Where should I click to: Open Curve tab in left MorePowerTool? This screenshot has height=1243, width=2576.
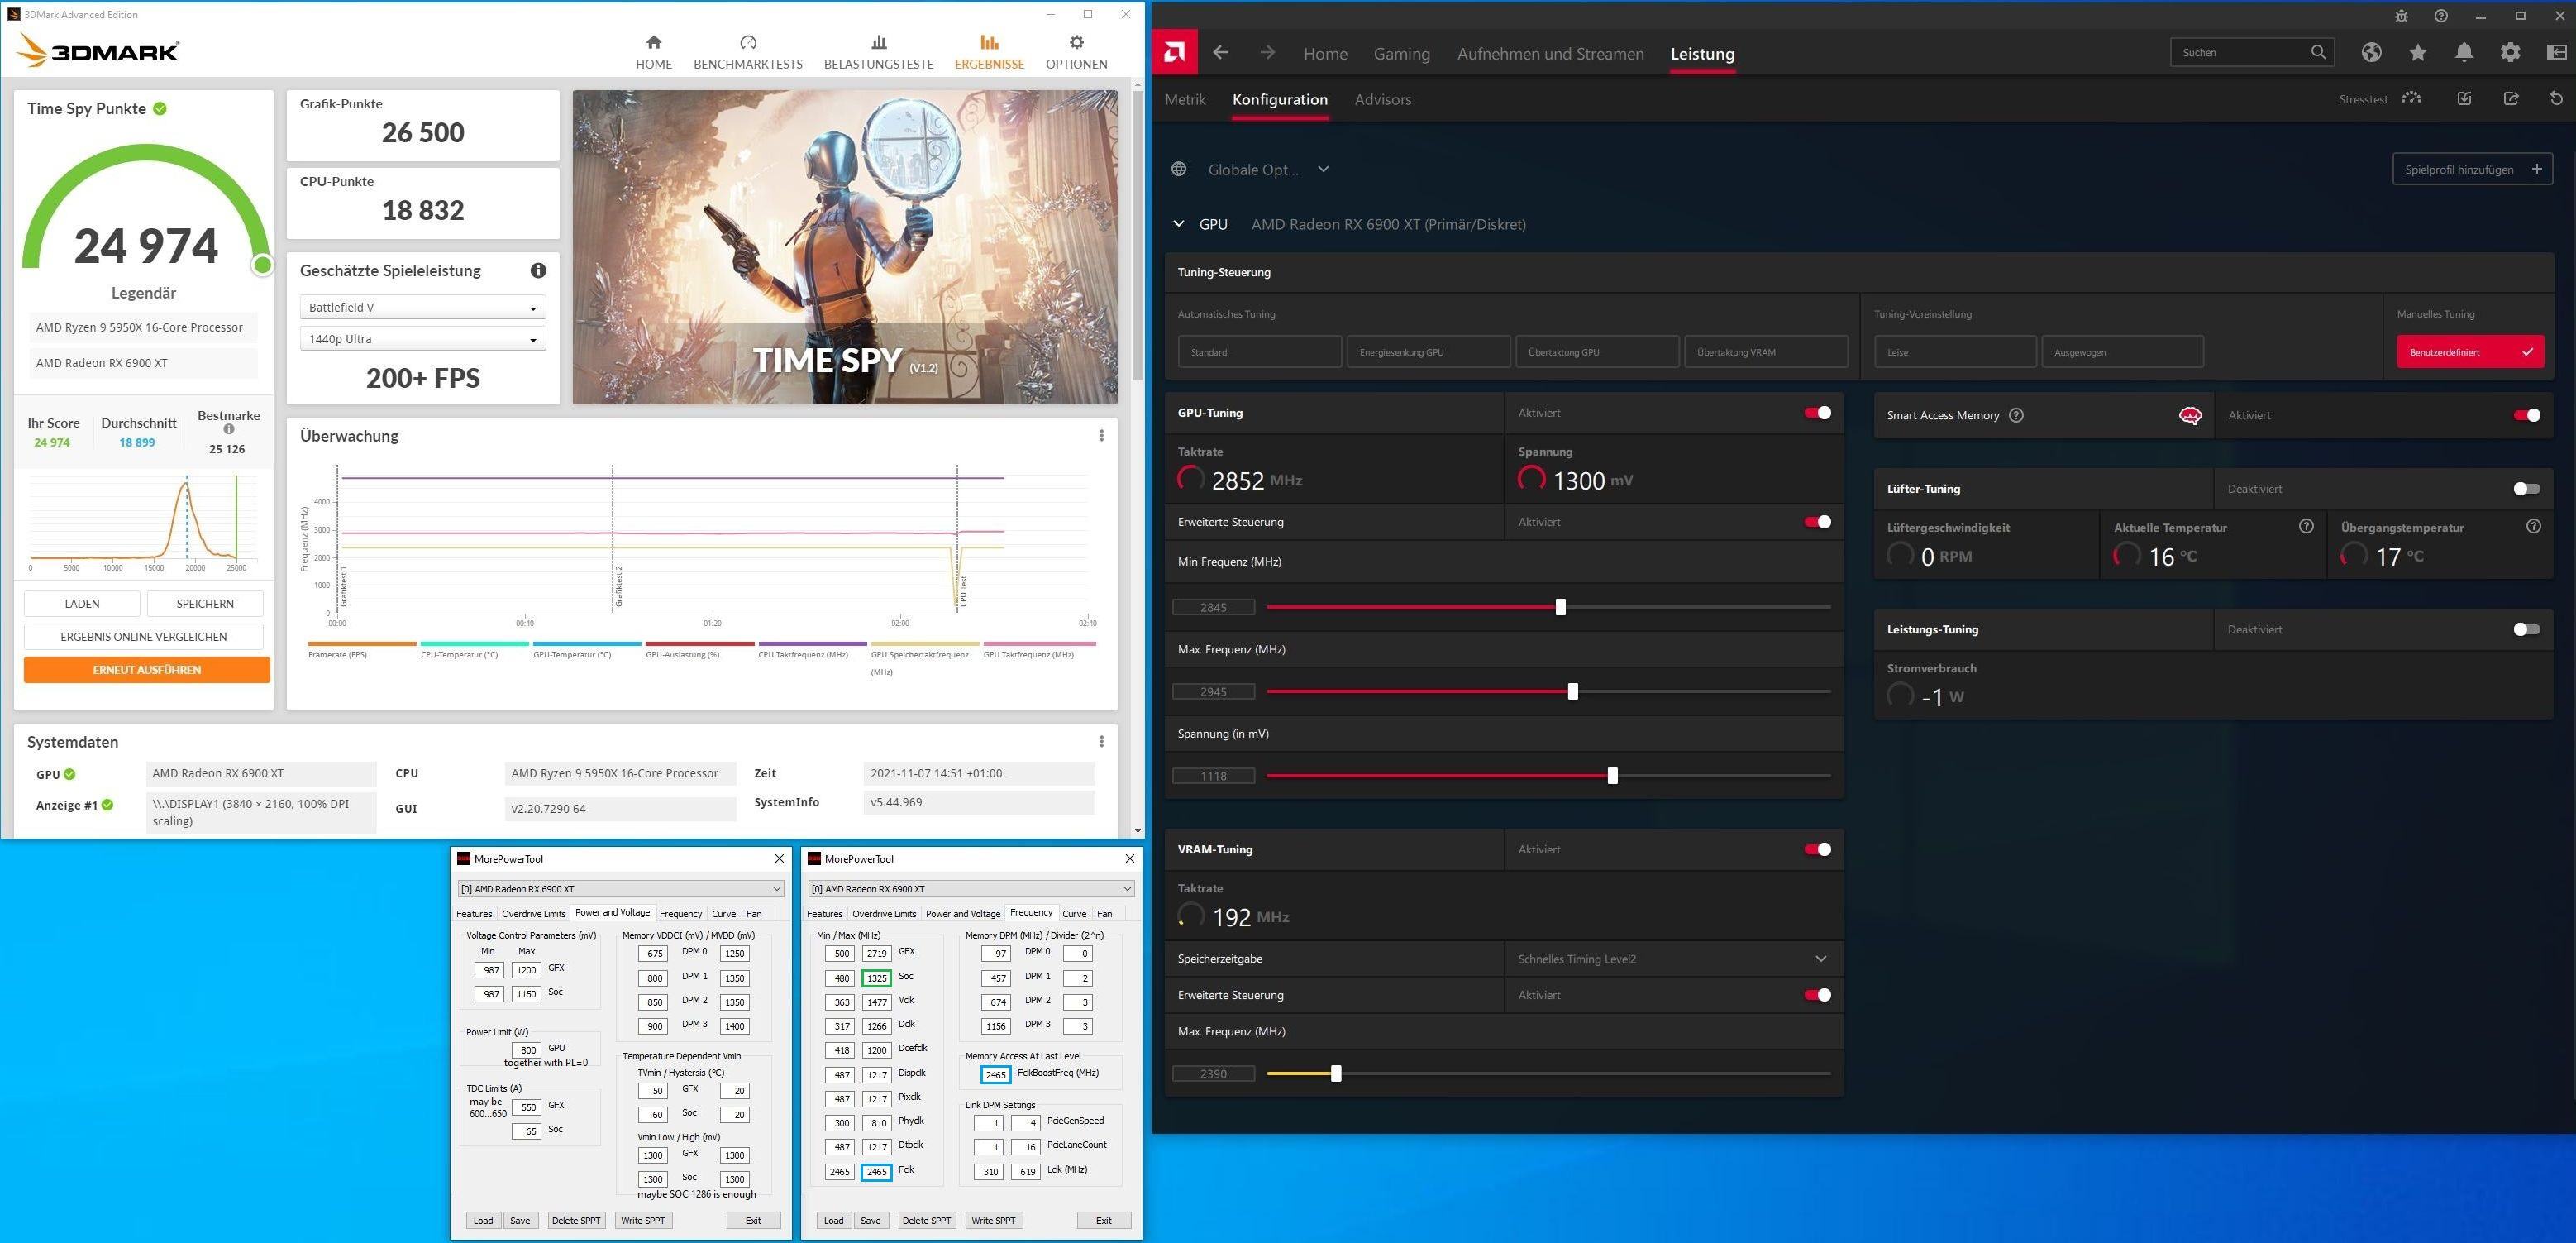point(724,913)
